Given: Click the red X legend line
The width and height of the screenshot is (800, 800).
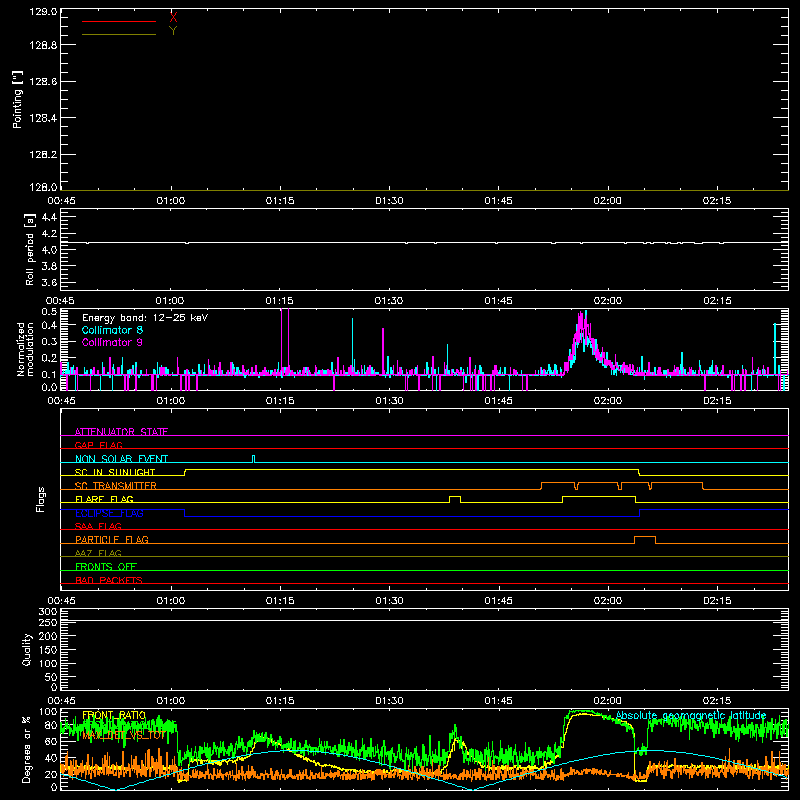Looking at the screenshot, I should tap(119, 21).
